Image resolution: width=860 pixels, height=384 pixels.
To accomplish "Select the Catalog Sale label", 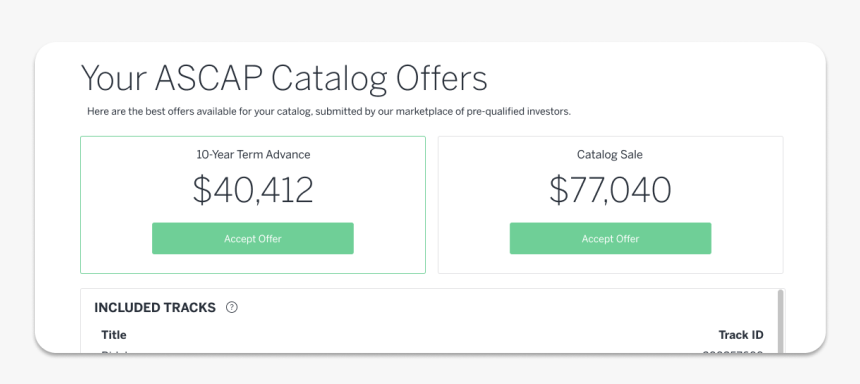I will click(x=610, y=155).
